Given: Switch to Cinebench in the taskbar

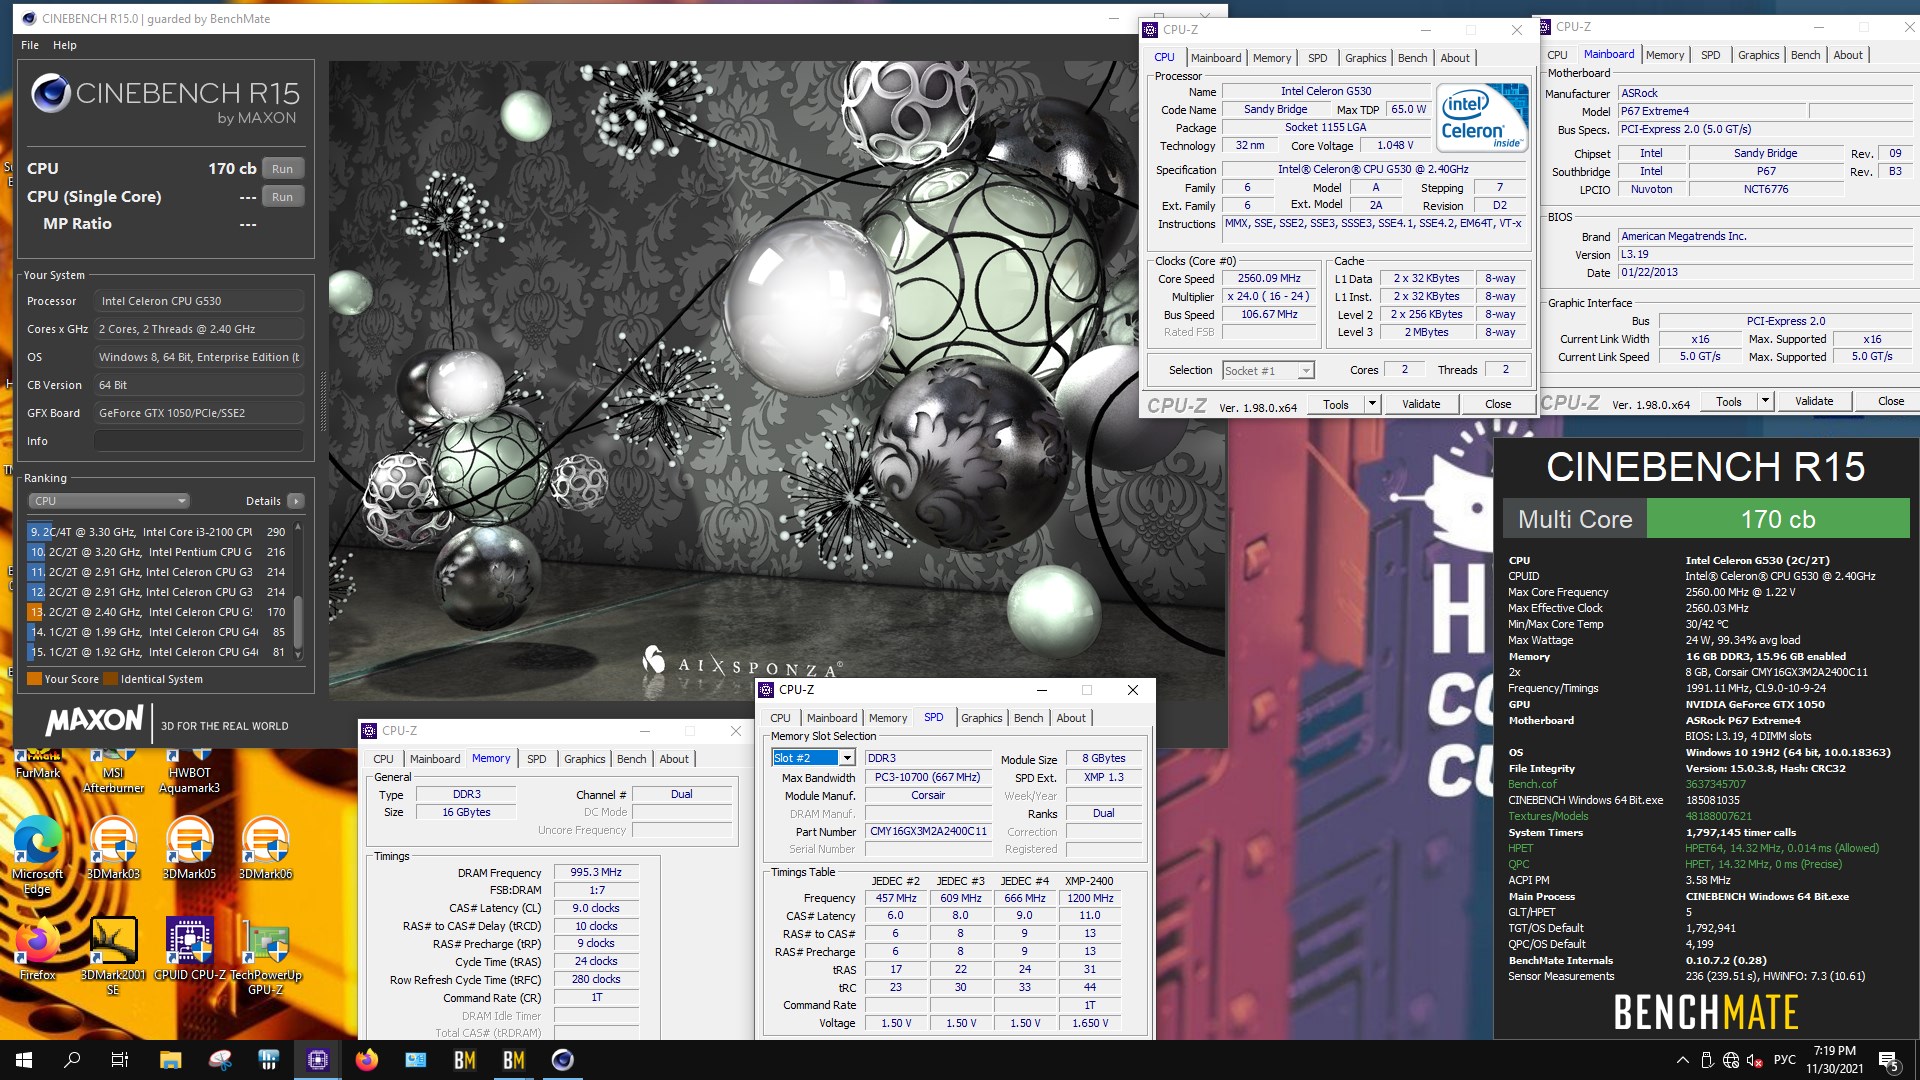Looking at the screenshot, I should (x=563, y=1060).
